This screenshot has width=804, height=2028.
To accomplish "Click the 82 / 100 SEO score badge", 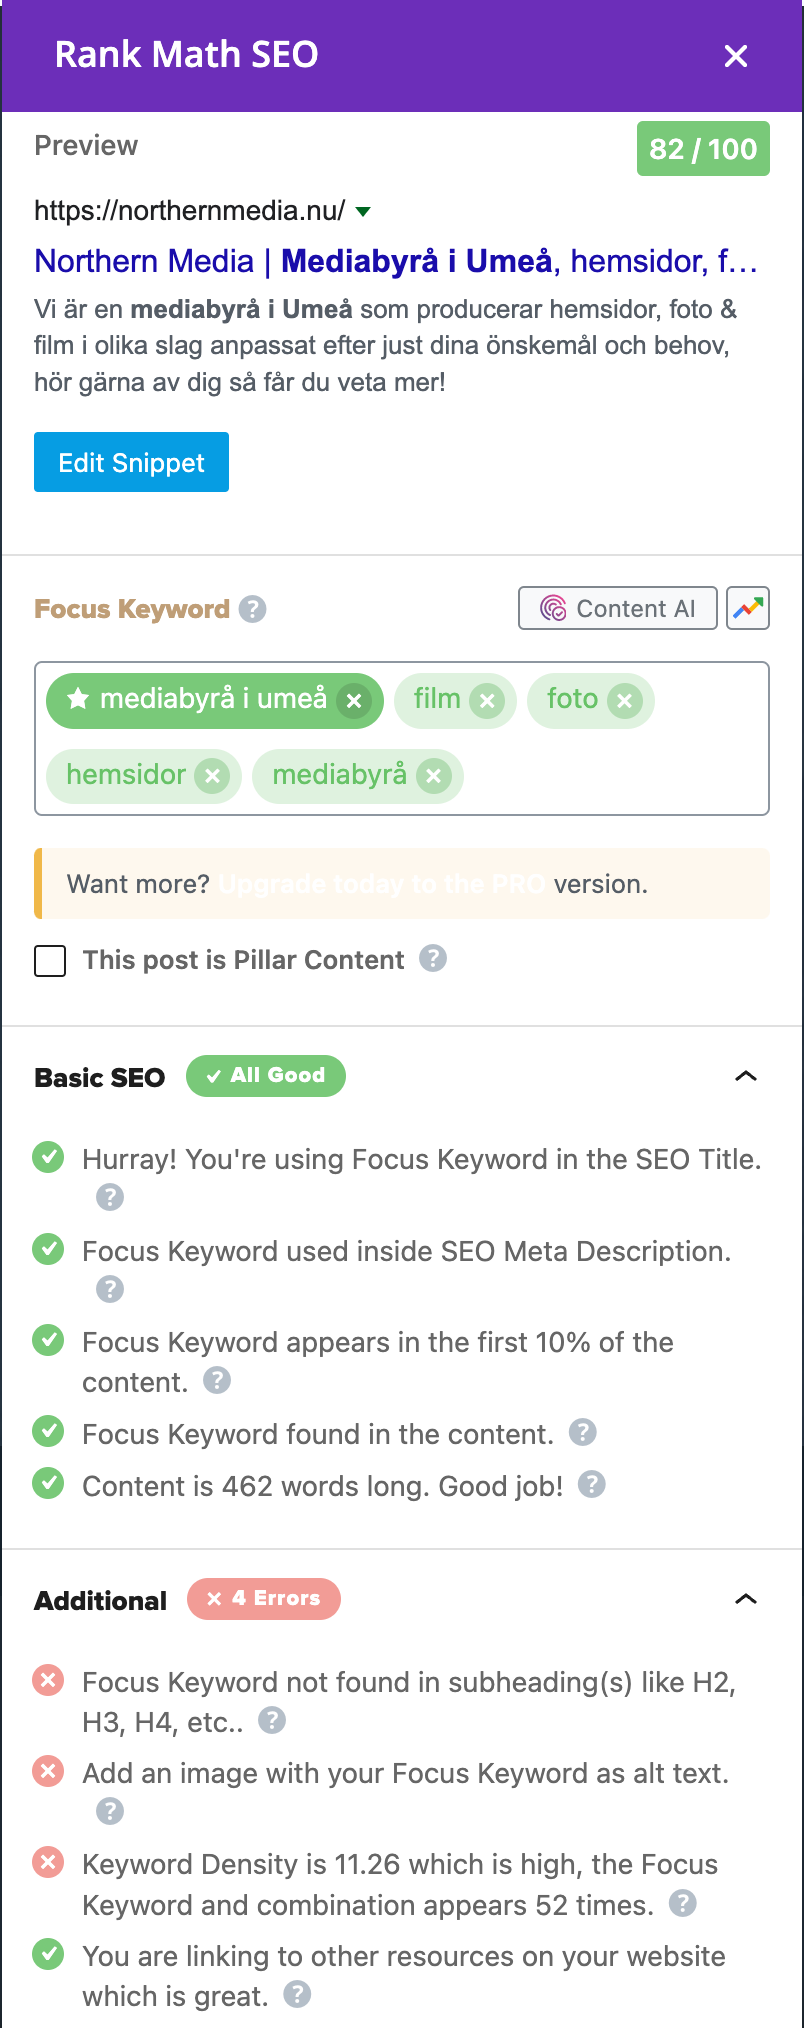I will point(703,149).
